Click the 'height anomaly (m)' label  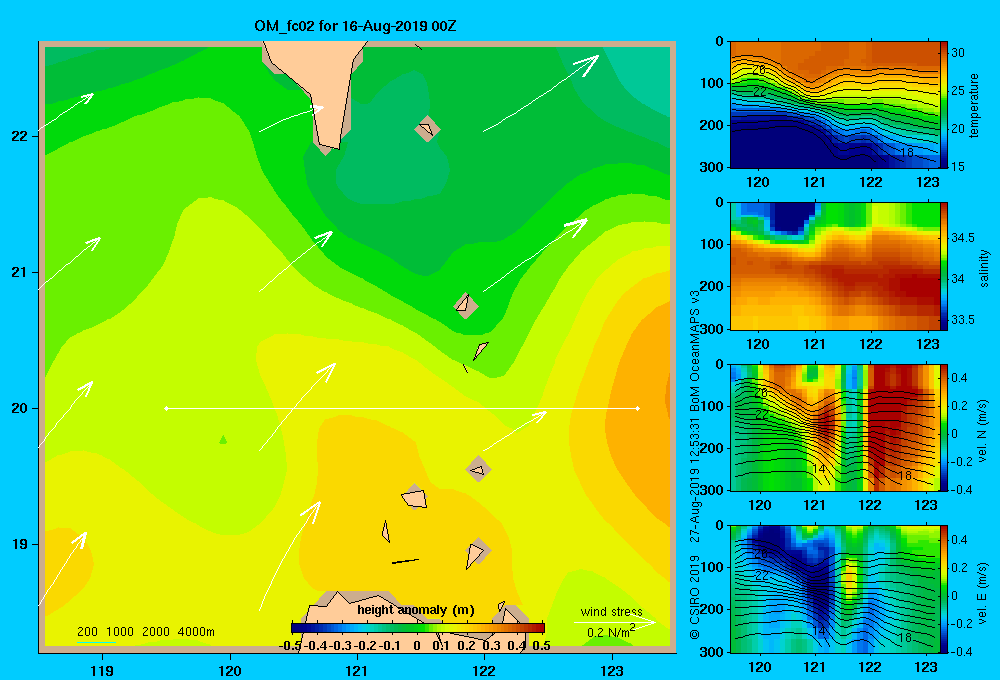click(416, 610)
